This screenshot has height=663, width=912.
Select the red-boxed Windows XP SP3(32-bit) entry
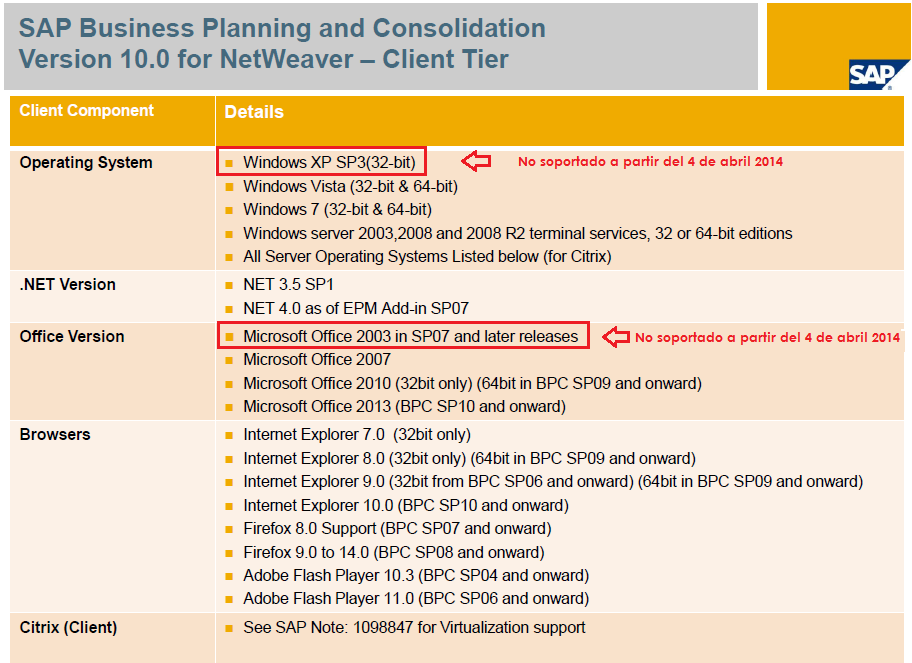click(320, 161)
